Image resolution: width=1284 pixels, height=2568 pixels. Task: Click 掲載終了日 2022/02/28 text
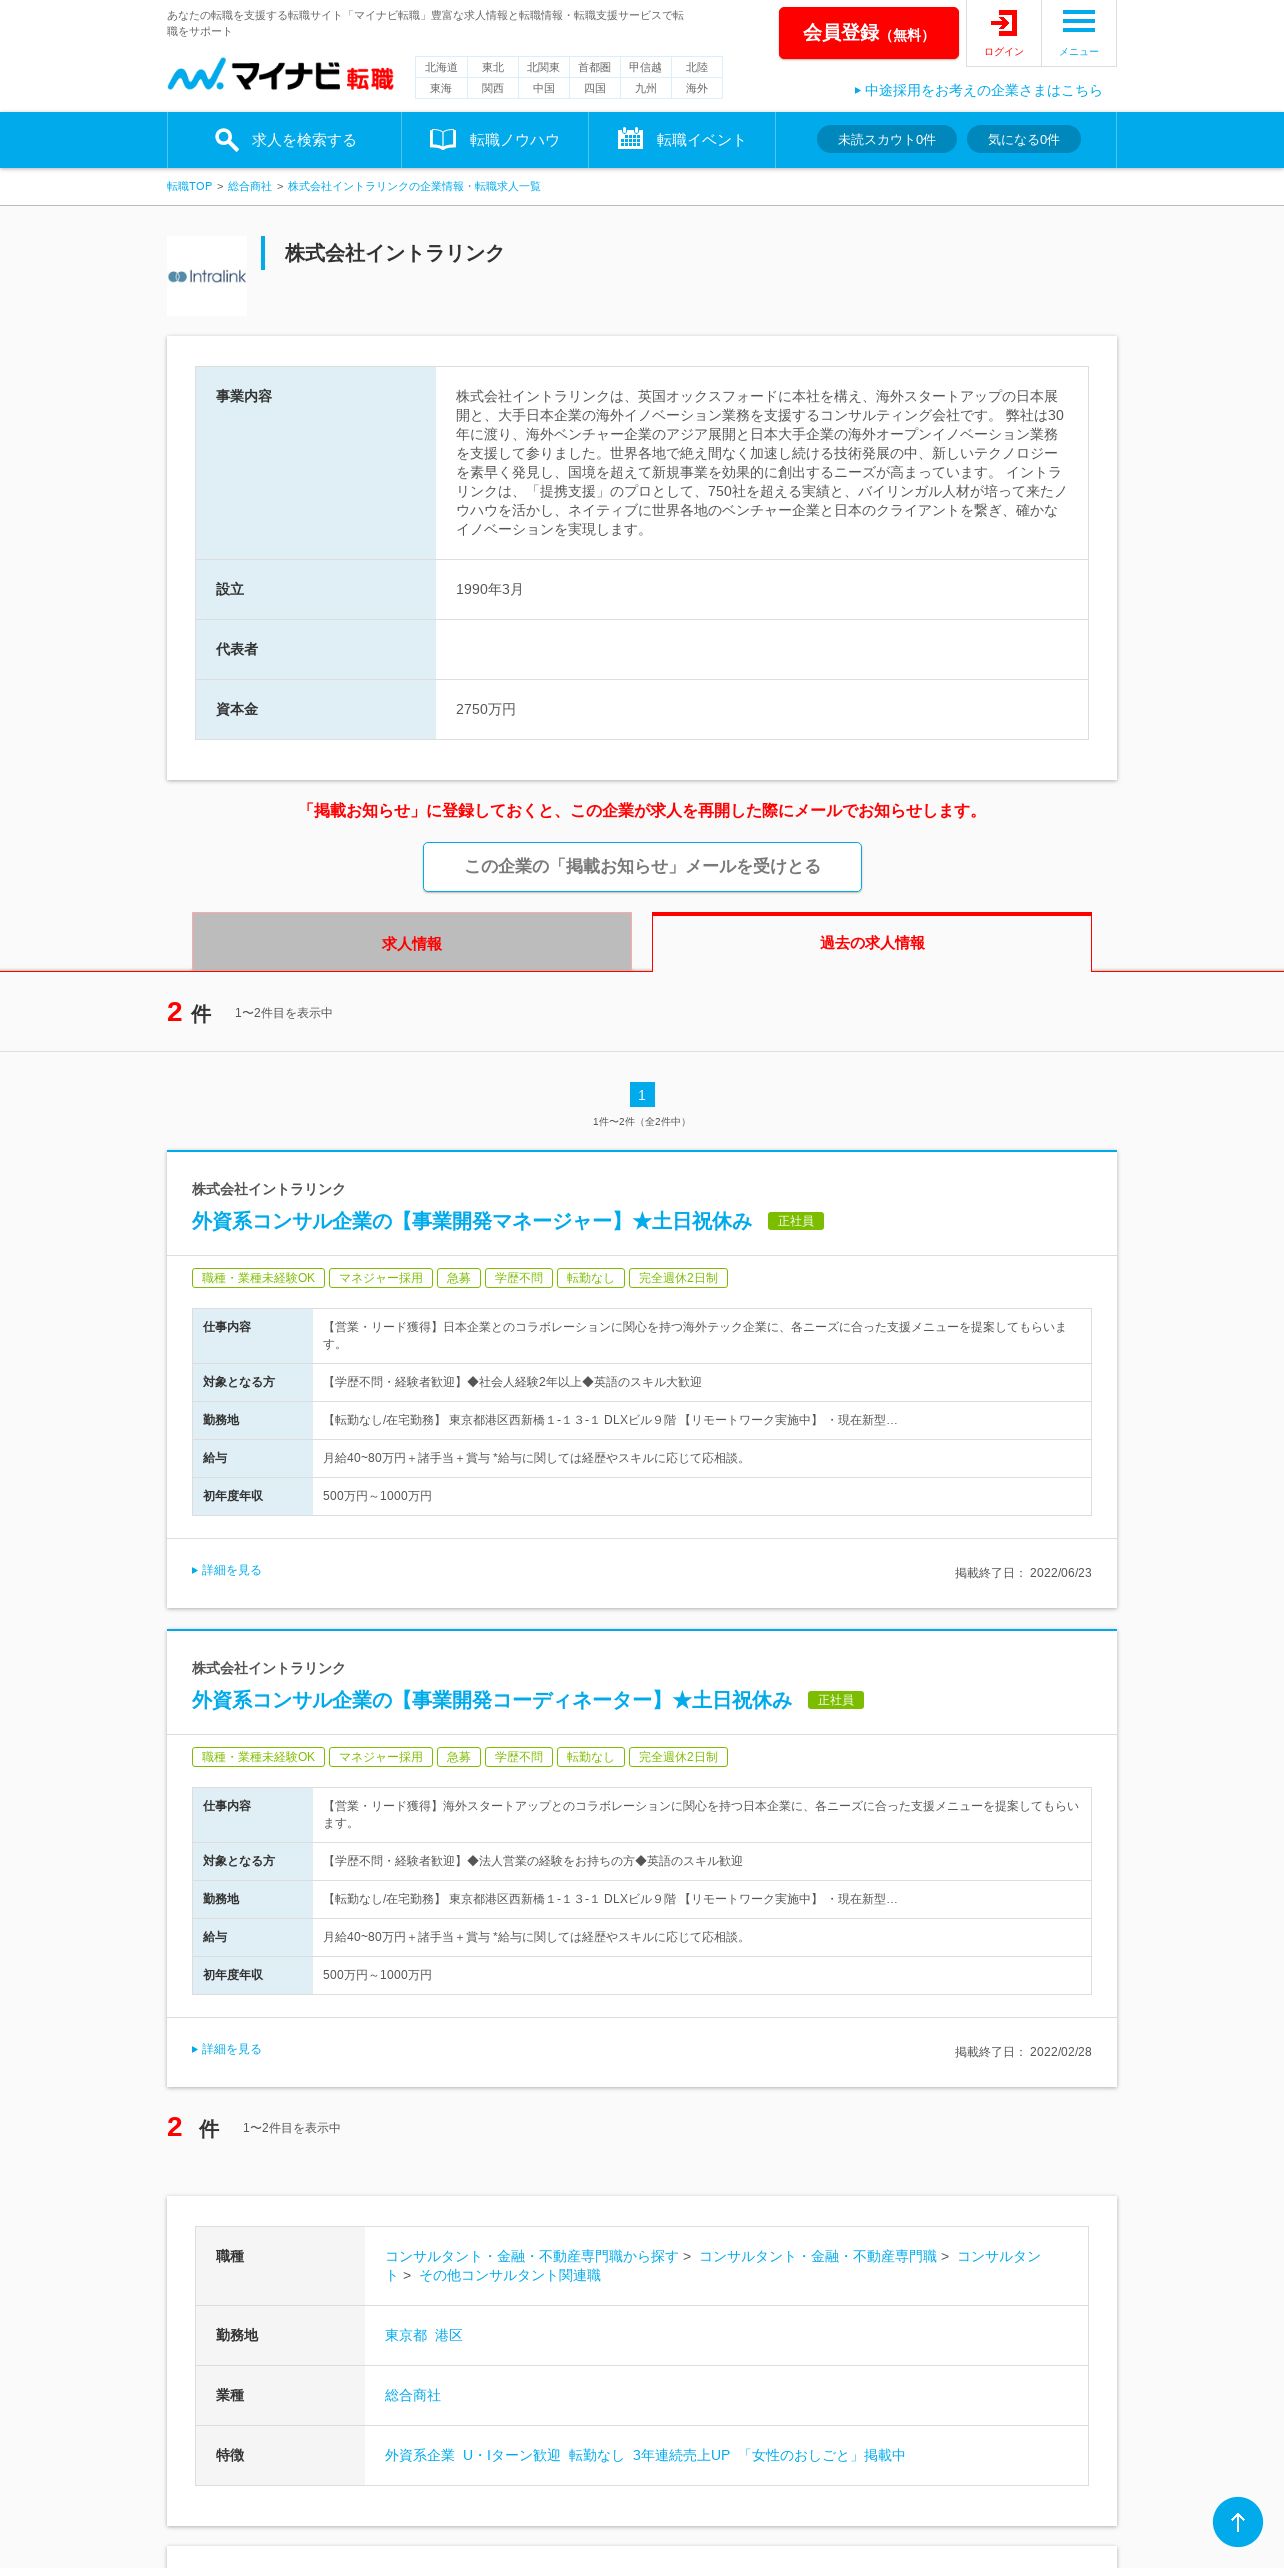[x=1023, y=2052]
